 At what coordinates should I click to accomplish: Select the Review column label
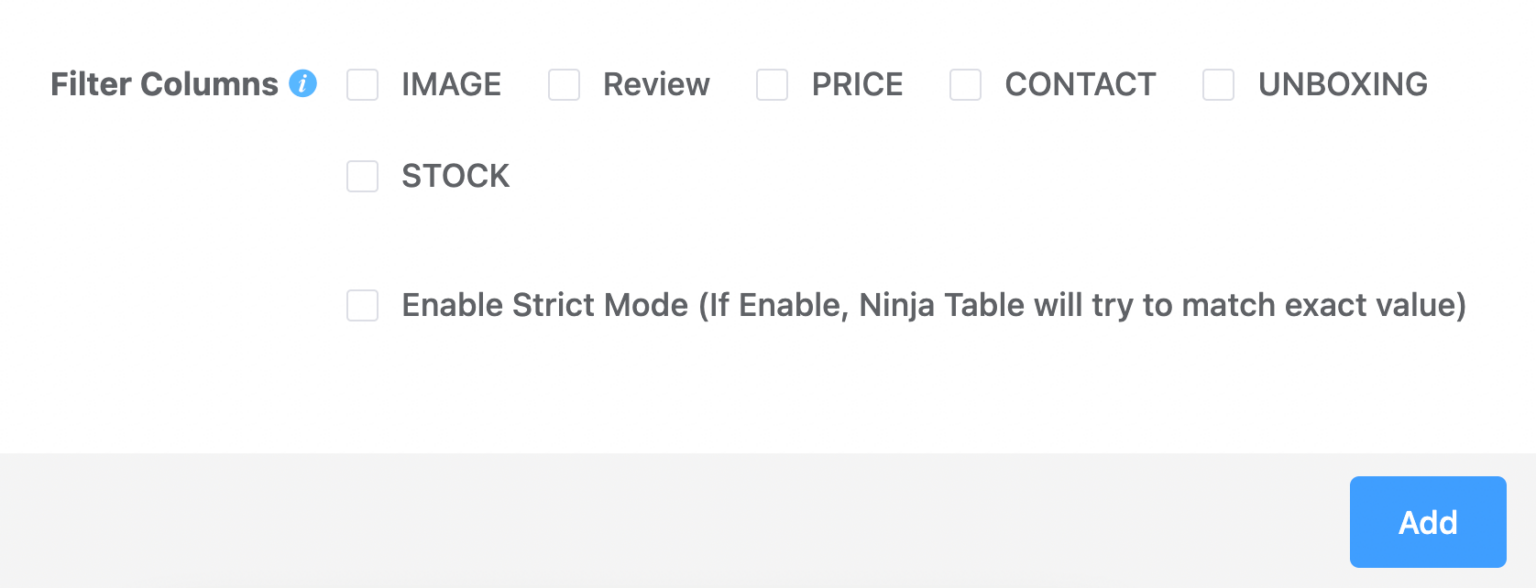click(656, 85)
